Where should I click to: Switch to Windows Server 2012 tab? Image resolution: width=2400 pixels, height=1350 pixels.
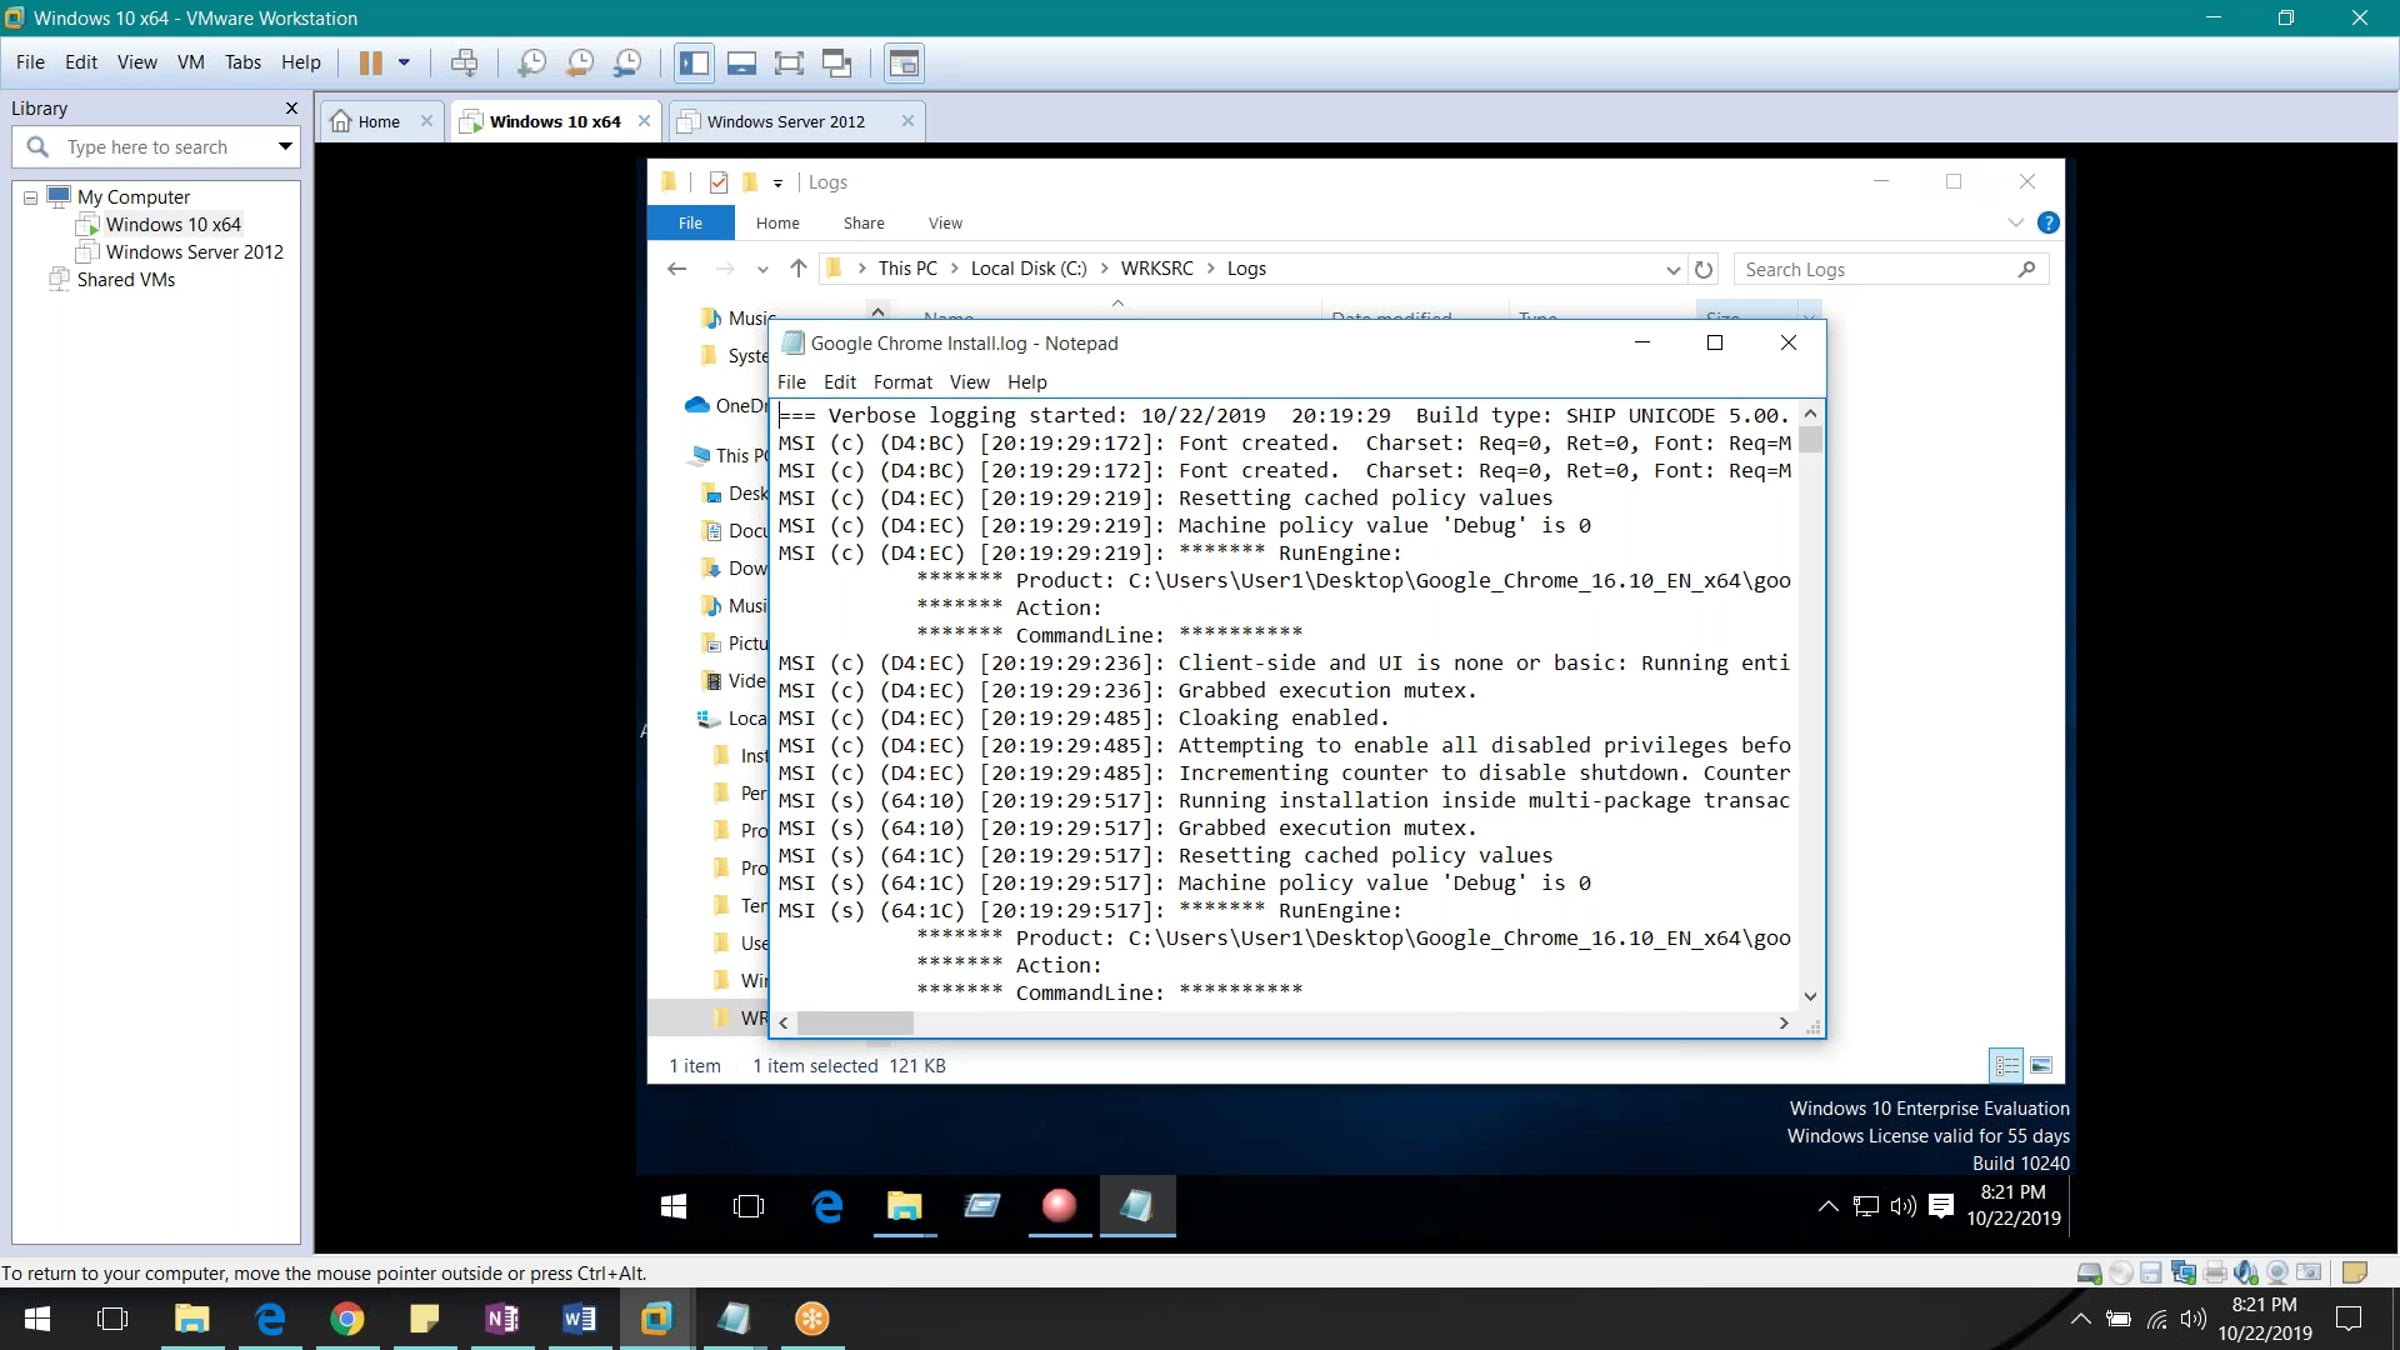pyautogui.click(x=785, y=122)
